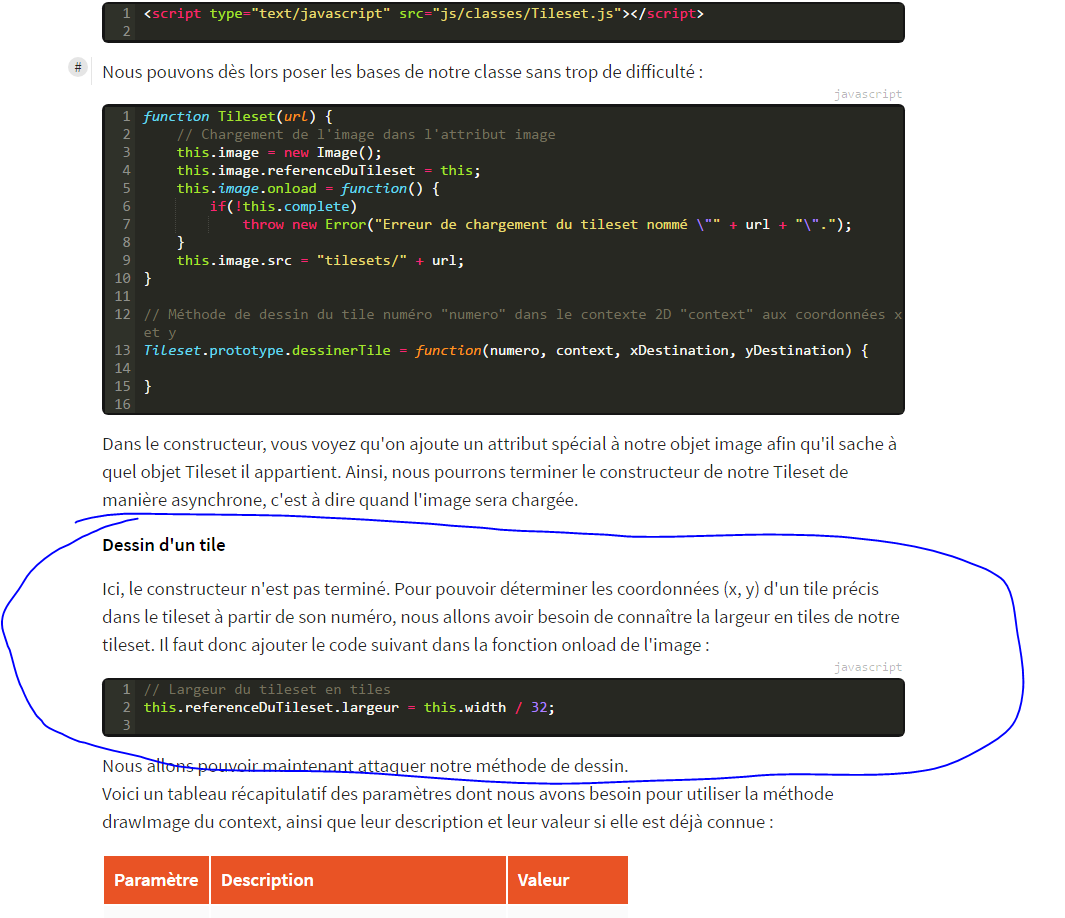Select the Description column header
1065x918 pixels.
pyautogui.click(x=267, y=880)
